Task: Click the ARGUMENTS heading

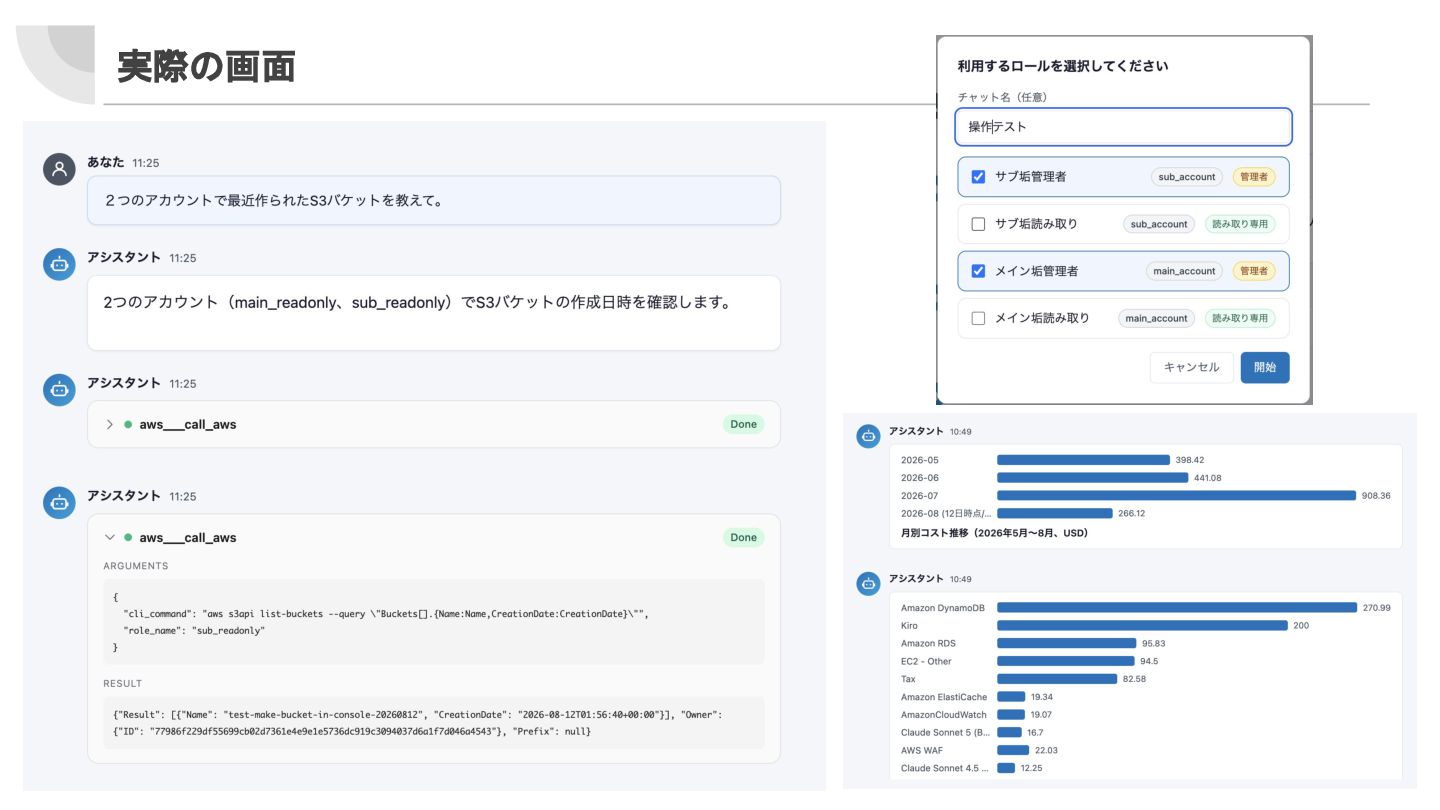Action: point(136,566)
